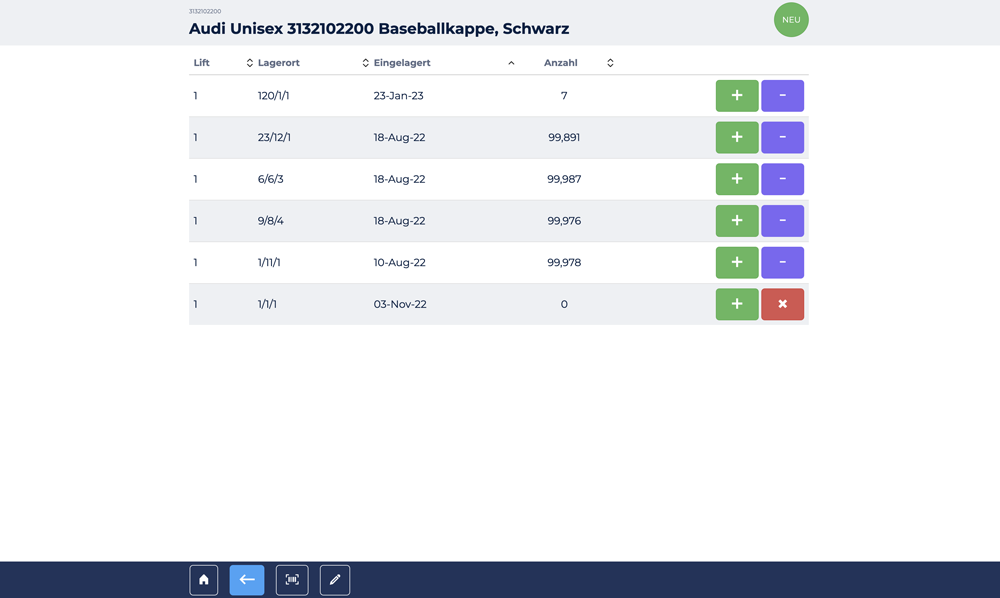Open the barcode scanner
Image resolution: width=1000 pixels, height=598 pixels.
point(292,580)
